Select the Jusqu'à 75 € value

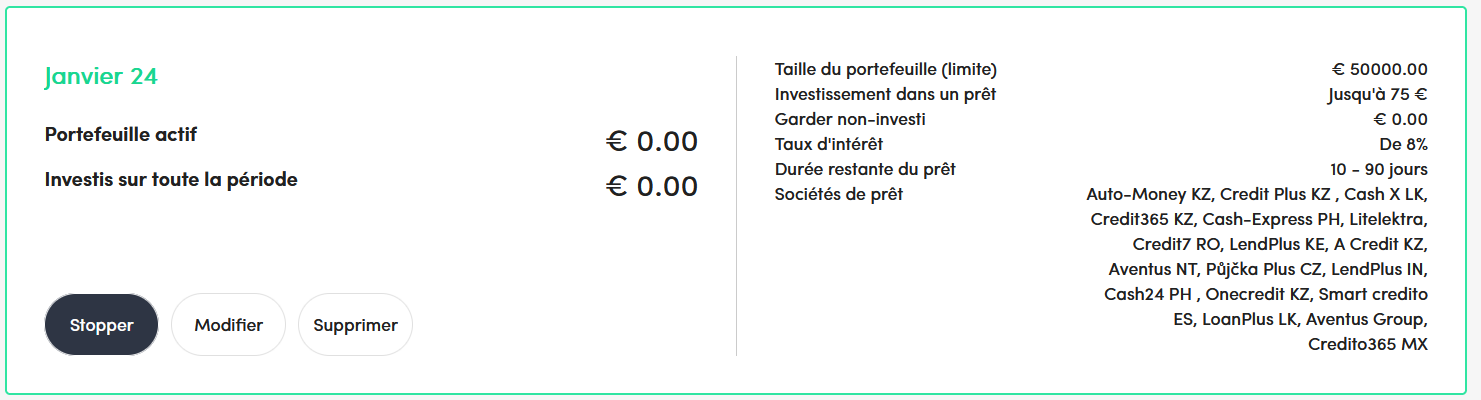point(1377,95)
